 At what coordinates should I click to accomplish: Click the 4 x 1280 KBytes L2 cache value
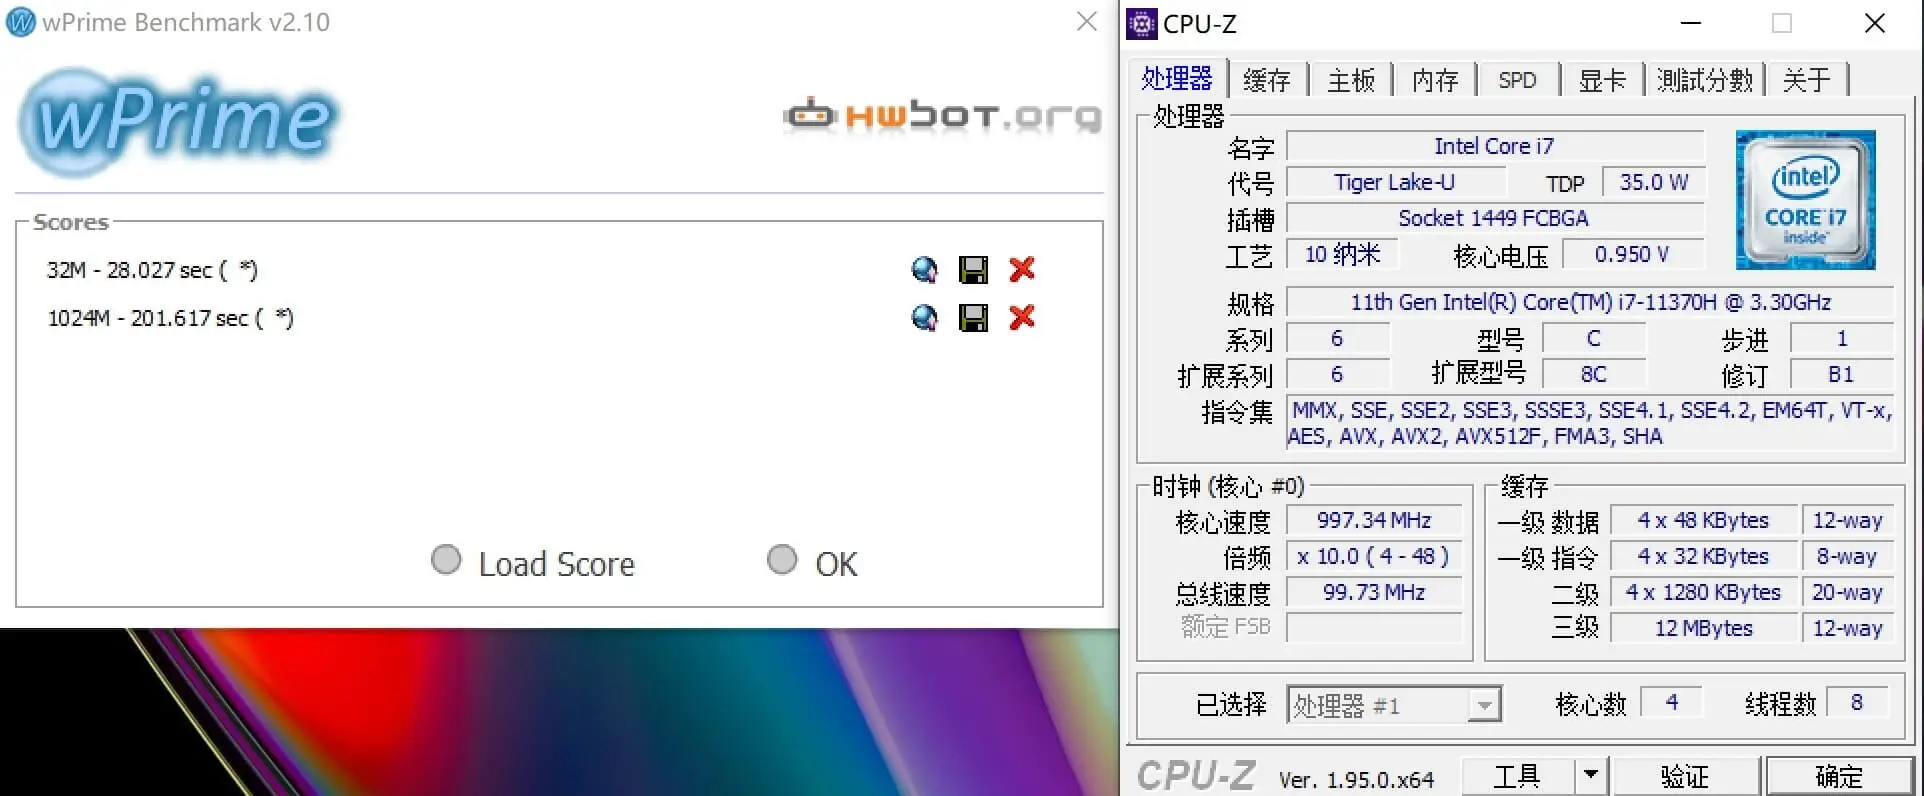1703,592
